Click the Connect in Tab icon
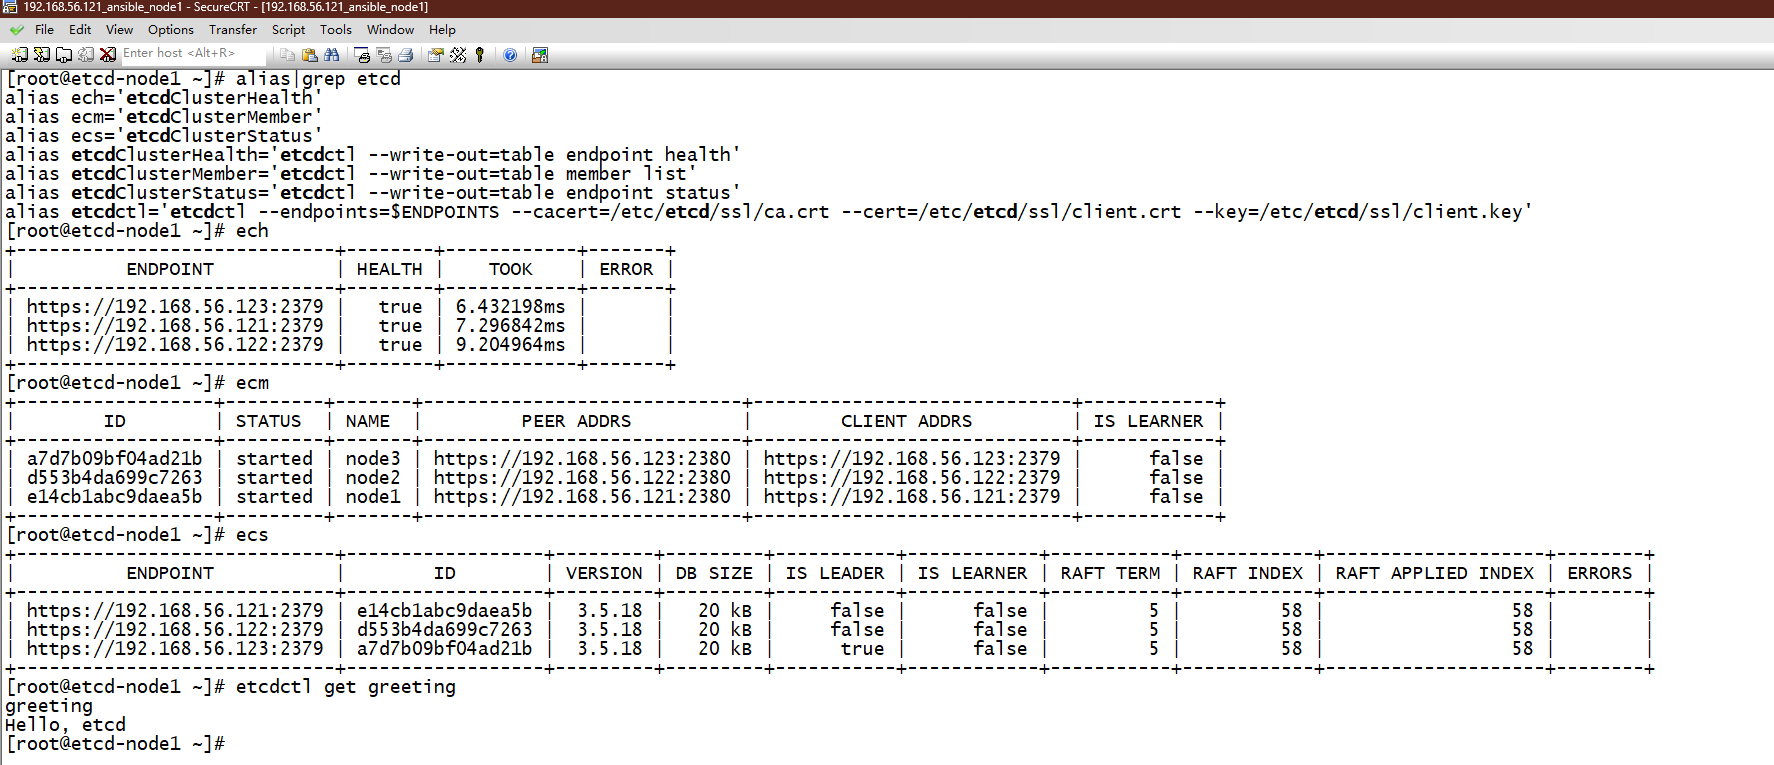Screen dimensions: 1774x765 (x=63, y=55)
